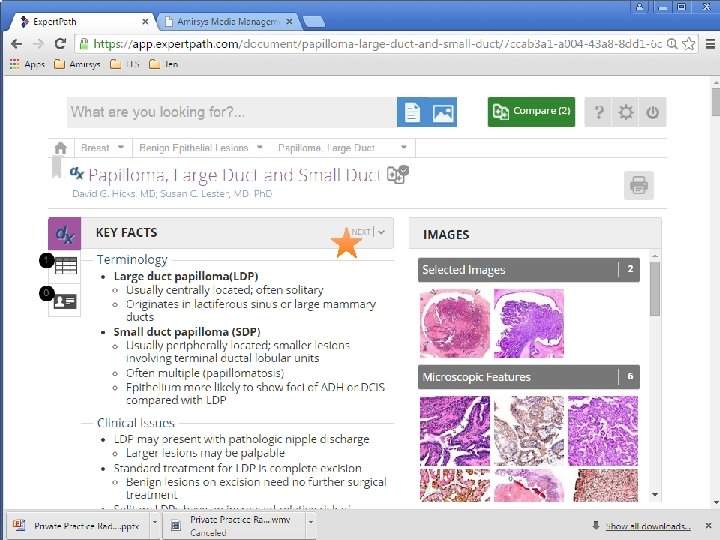Viewport: 720px width, 540px height.
Task: Open settings with the gear icon
Action: (x=625, y=112)
